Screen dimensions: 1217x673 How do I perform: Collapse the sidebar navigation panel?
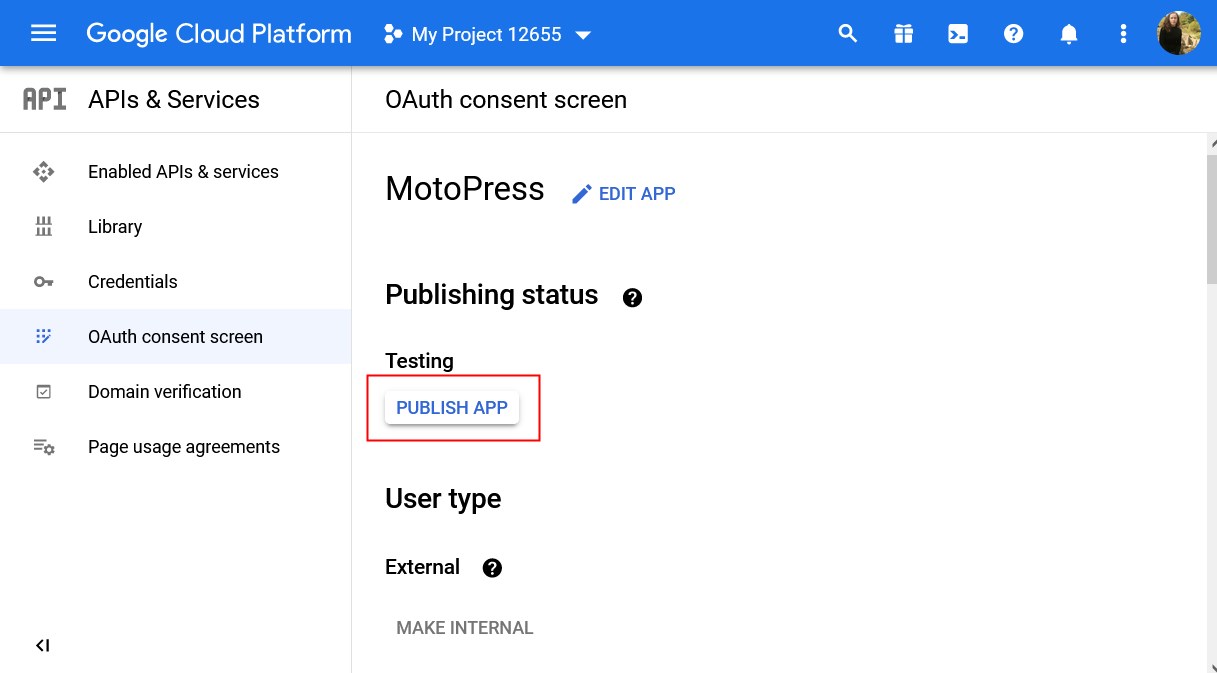pos(43,646)
